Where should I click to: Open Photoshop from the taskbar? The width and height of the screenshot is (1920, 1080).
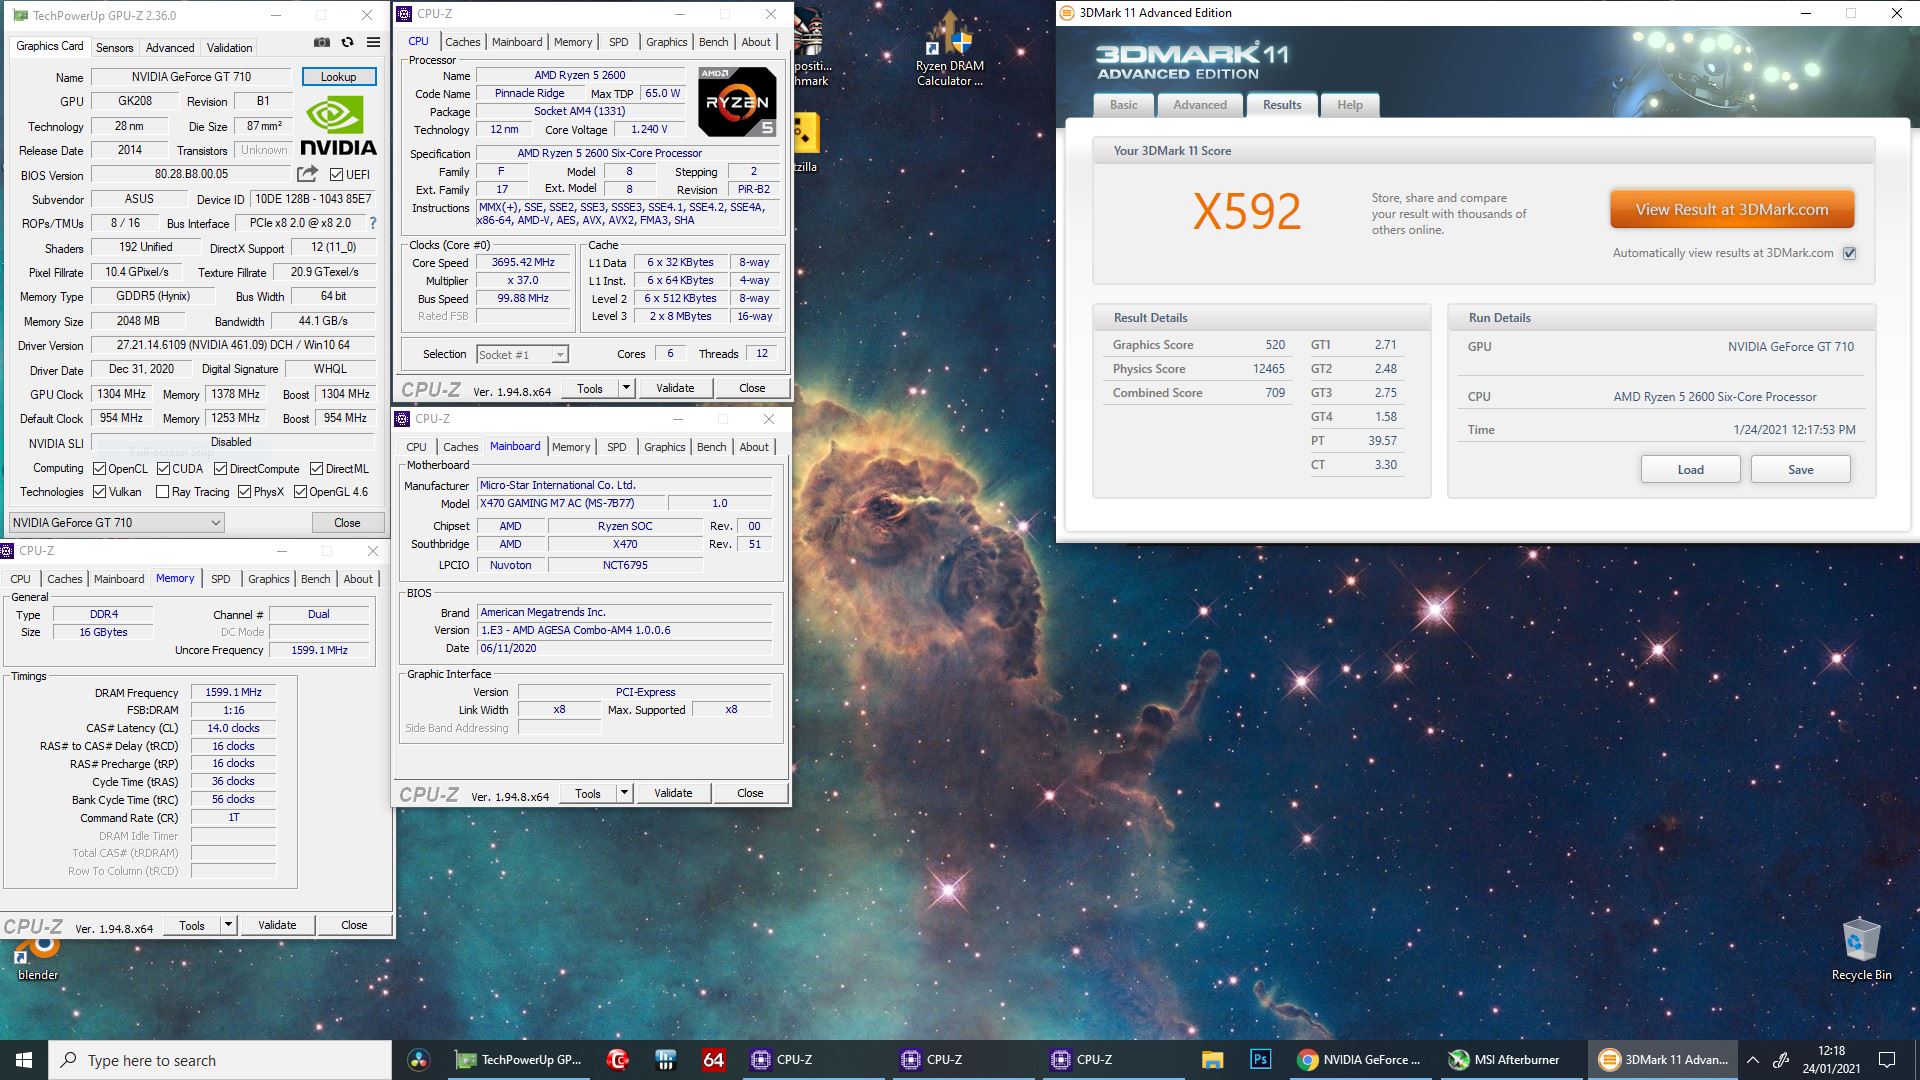1260,1060
